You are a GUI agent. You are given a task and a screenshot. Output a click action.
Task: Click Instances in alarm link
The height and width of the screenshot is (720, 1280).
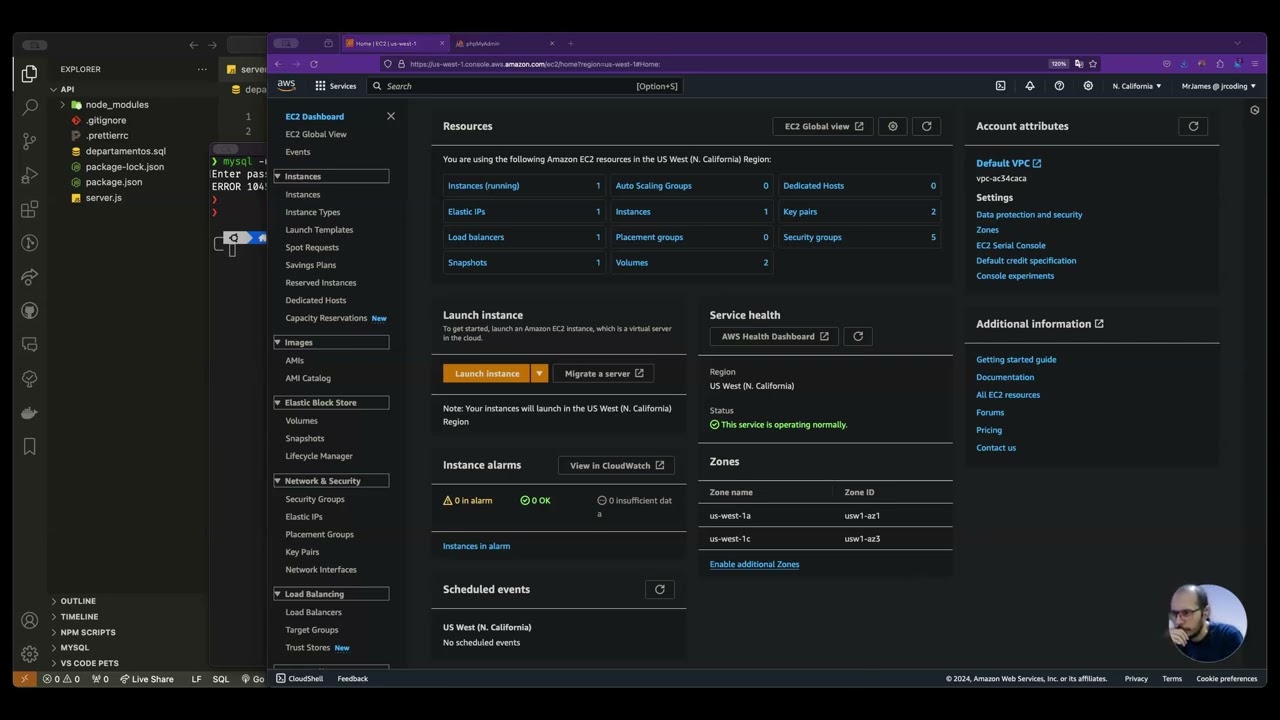476,546
